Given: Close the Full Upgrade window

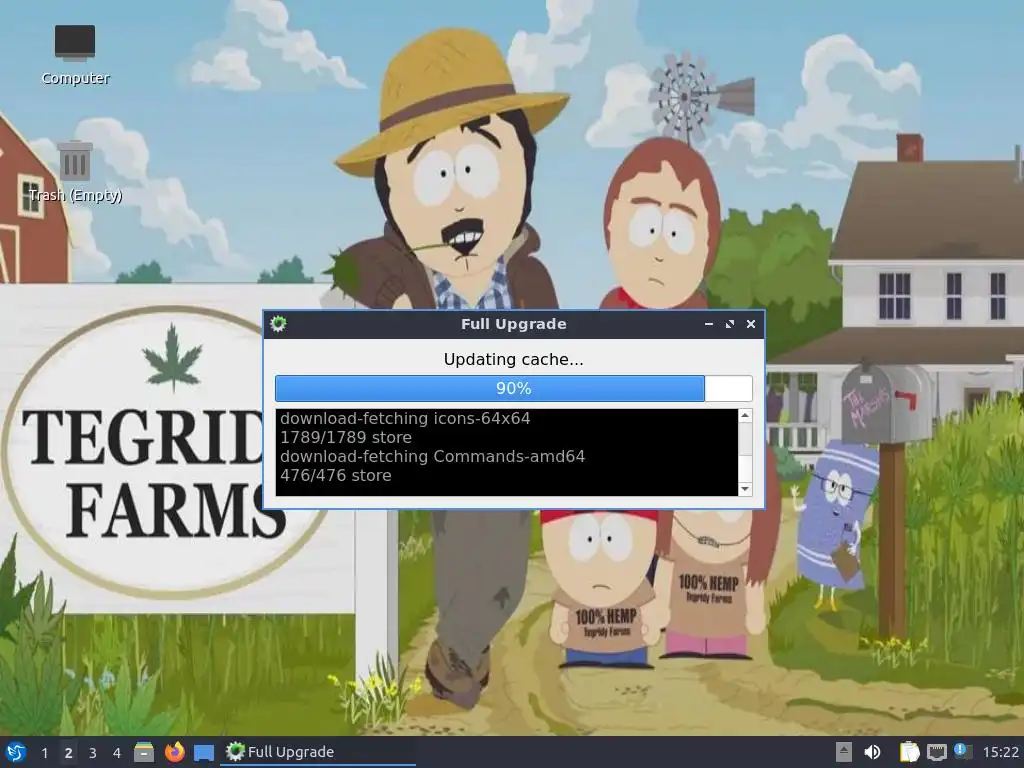Looking at the screenshot, I should tap(751, 324).
